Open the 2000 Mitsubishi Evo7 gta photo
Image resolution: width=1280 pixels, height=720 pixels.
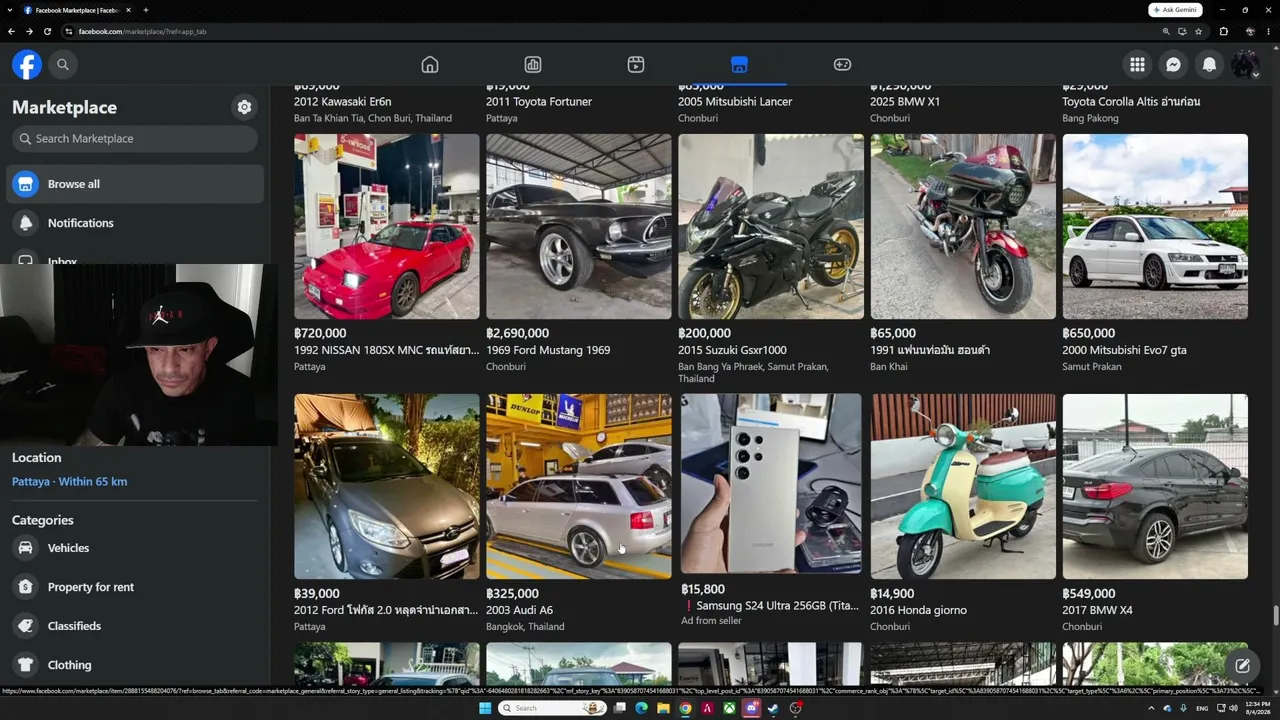coord(1155,227)
